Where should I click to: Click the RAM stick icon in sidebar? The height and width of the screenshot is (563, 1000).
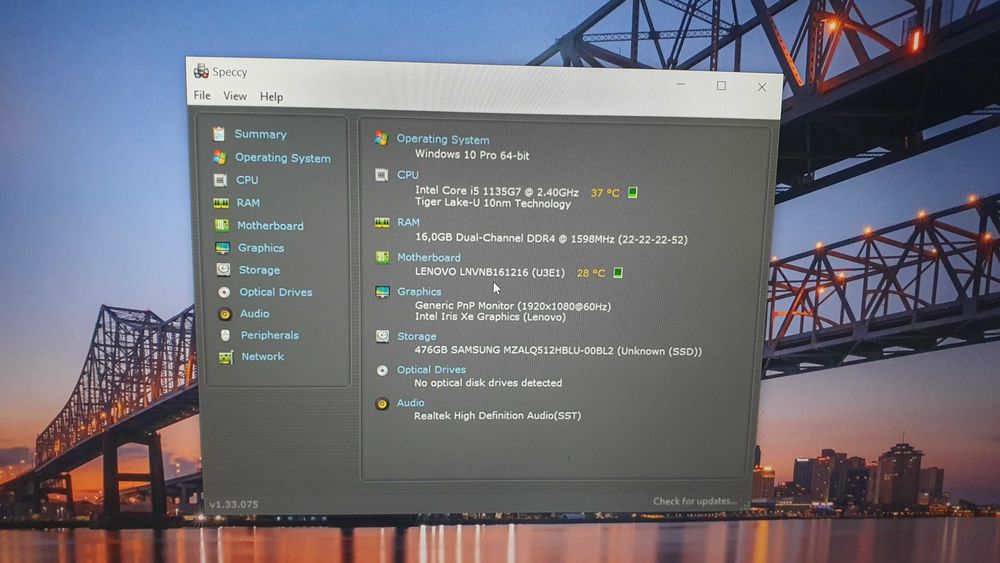(x=221, y=203)
